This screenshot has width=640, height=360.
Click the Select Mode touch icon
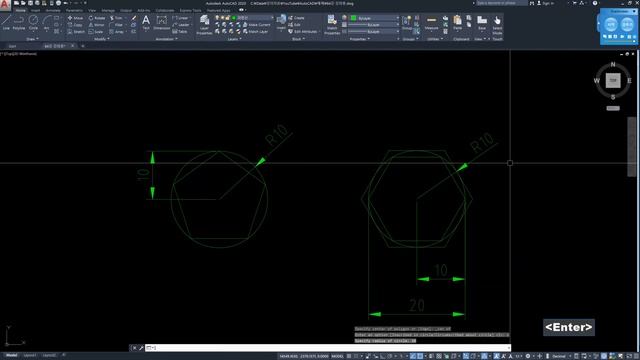(x=497, y=24)
